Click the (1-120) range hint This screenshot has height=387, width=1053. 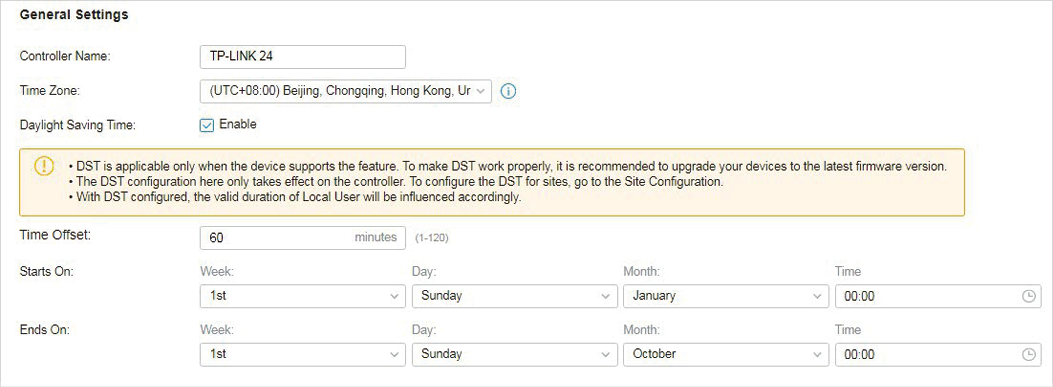point(431,239)
